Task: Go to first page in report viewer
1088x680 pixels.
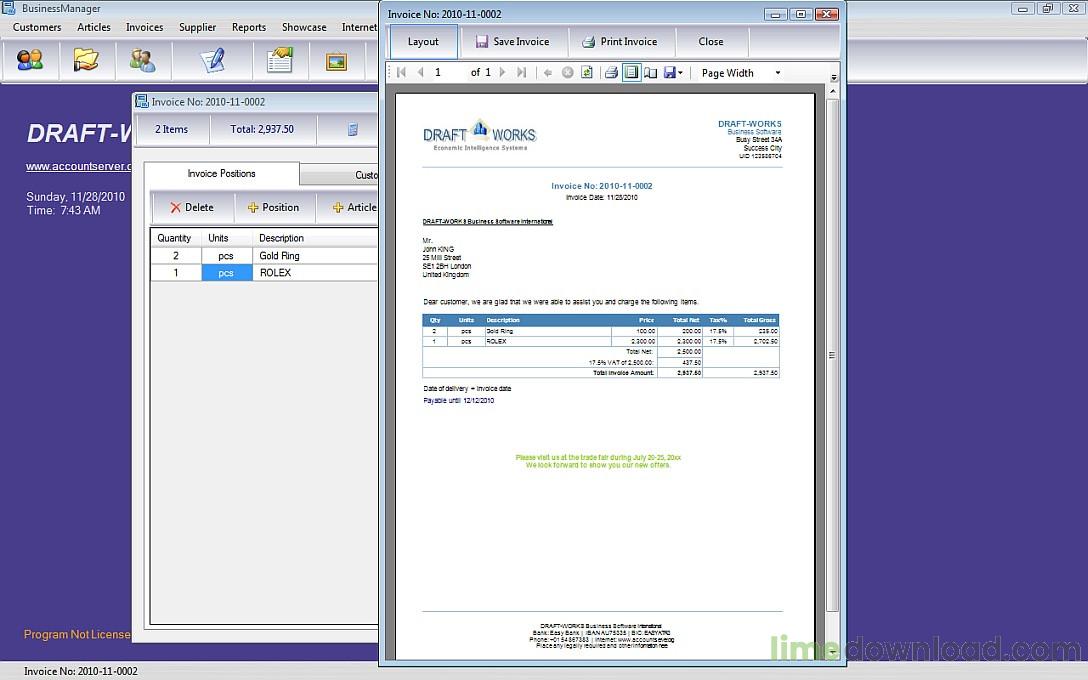Action: (x=401, y=72)
